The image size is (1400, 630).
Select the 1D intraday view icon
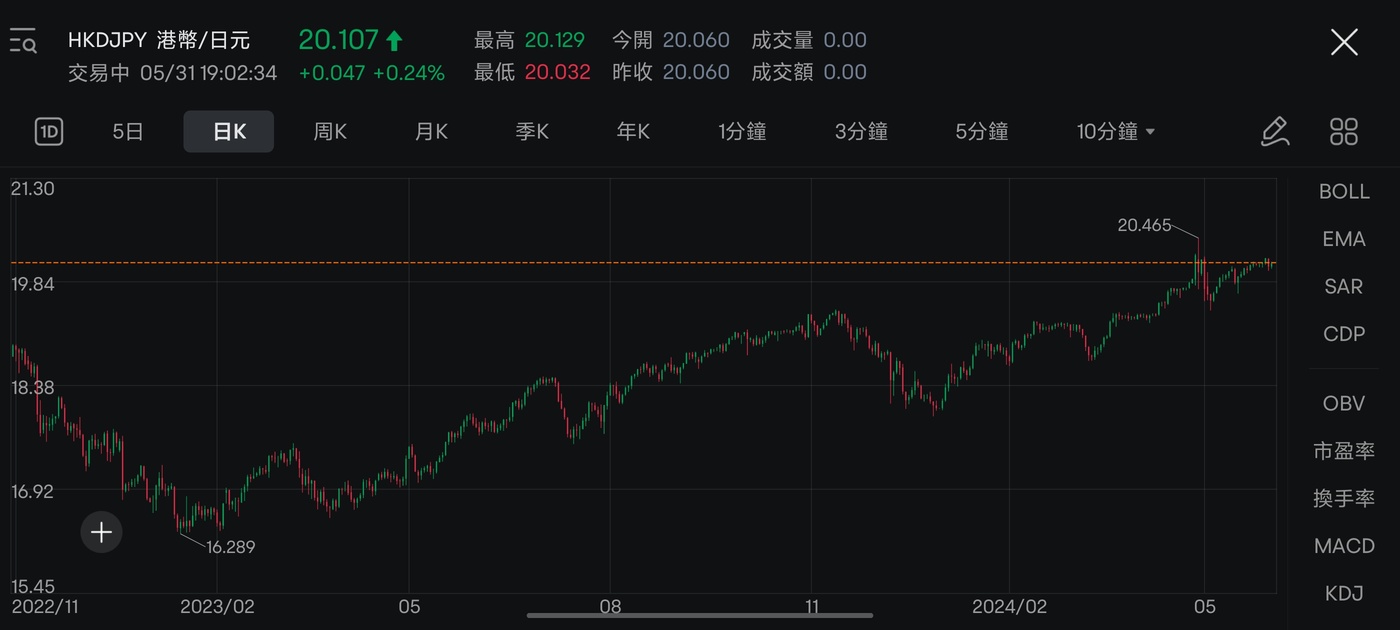[49, 131]
